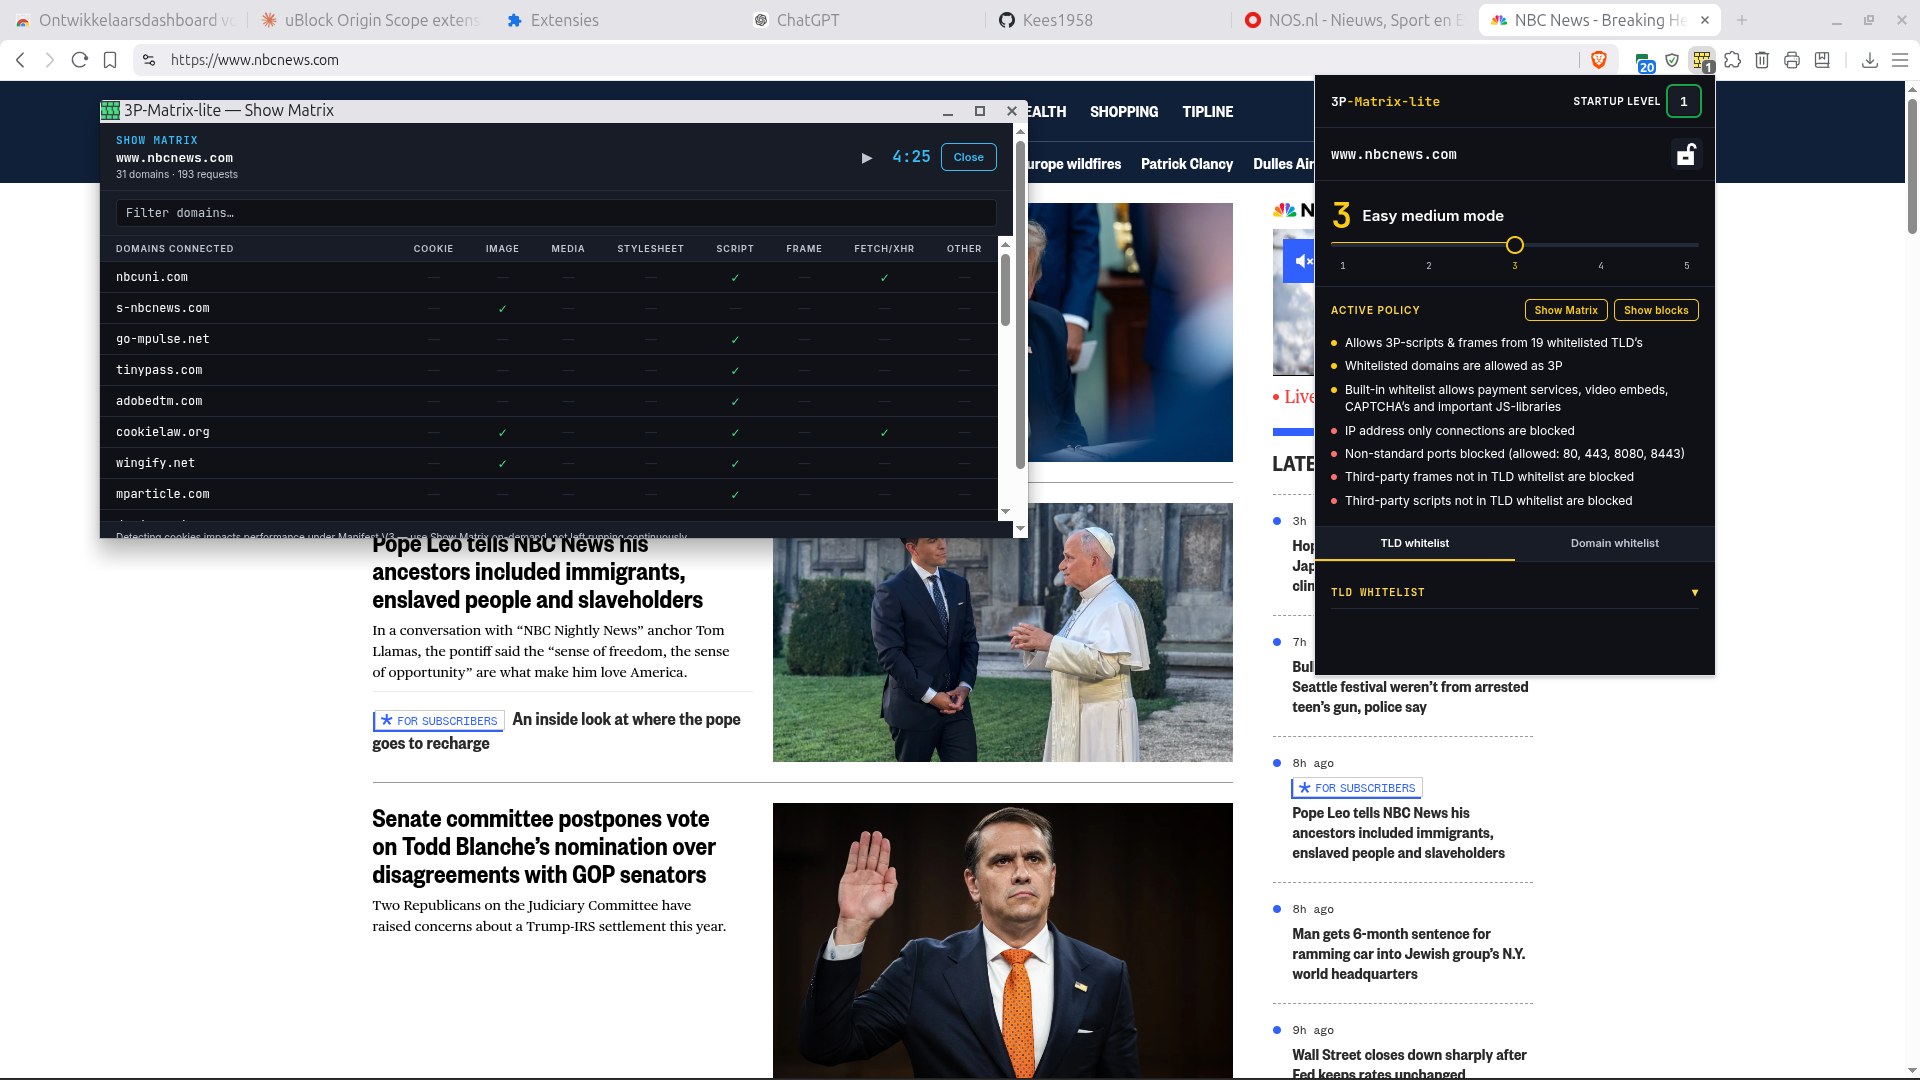Expand the TLD WHITELIST section arrow
The image size is (1920, 1080).
click(x=1695, y=593)
